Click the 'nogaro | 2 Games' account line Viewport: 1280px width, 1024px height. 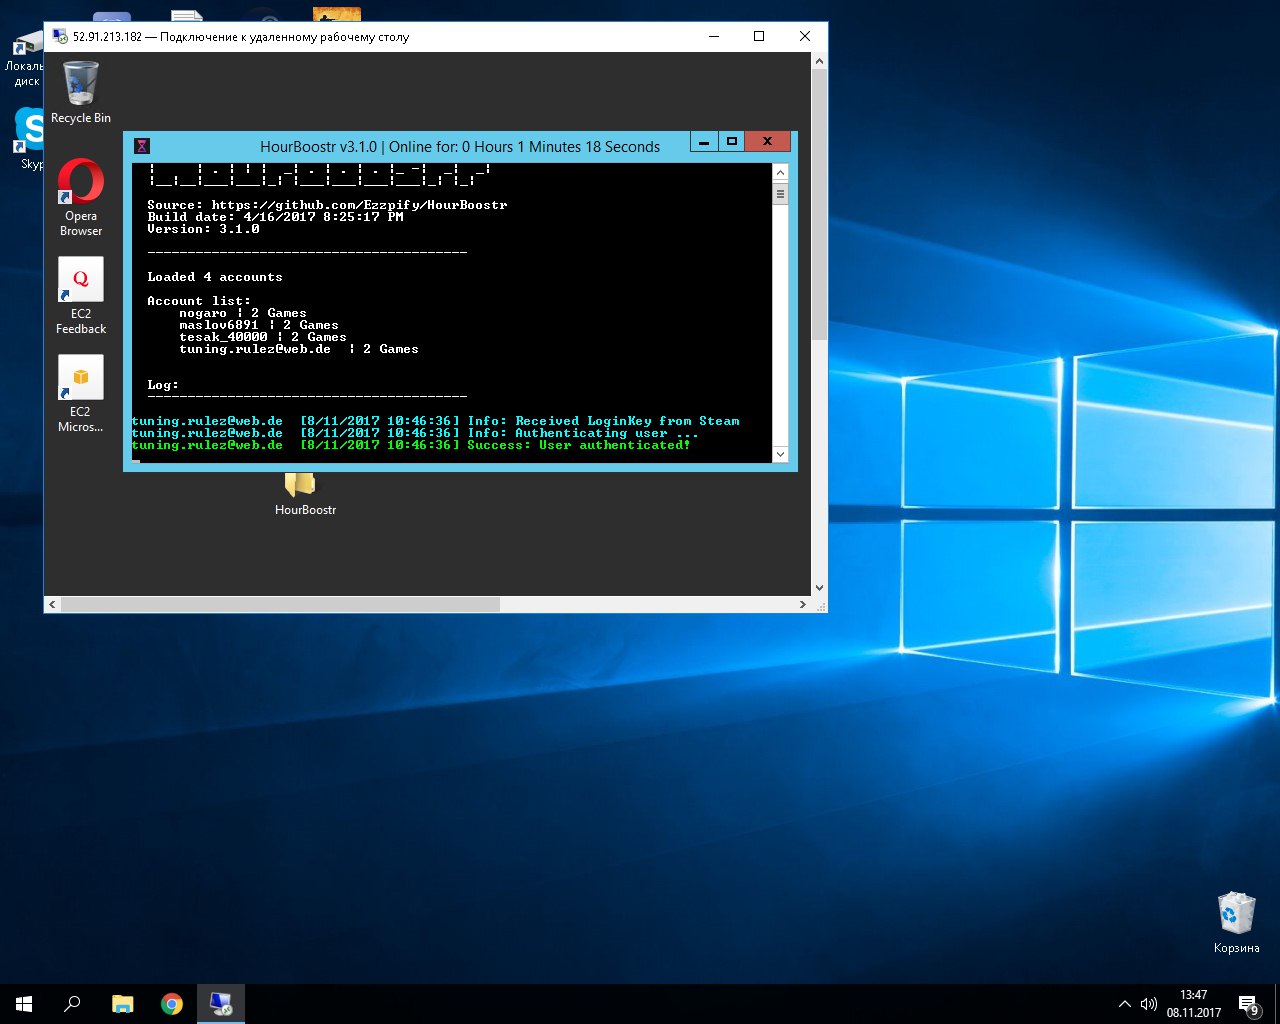pos(243,313)
